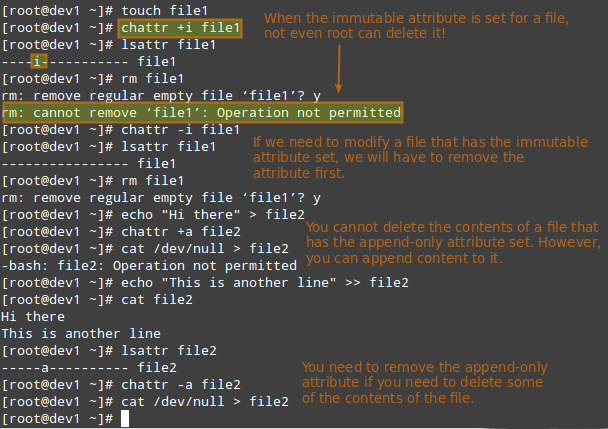Image resolution: width=608 pixels, height=429 pixels.
Task: Click the highlighted 'i' attribute flag
Action: 37,63
